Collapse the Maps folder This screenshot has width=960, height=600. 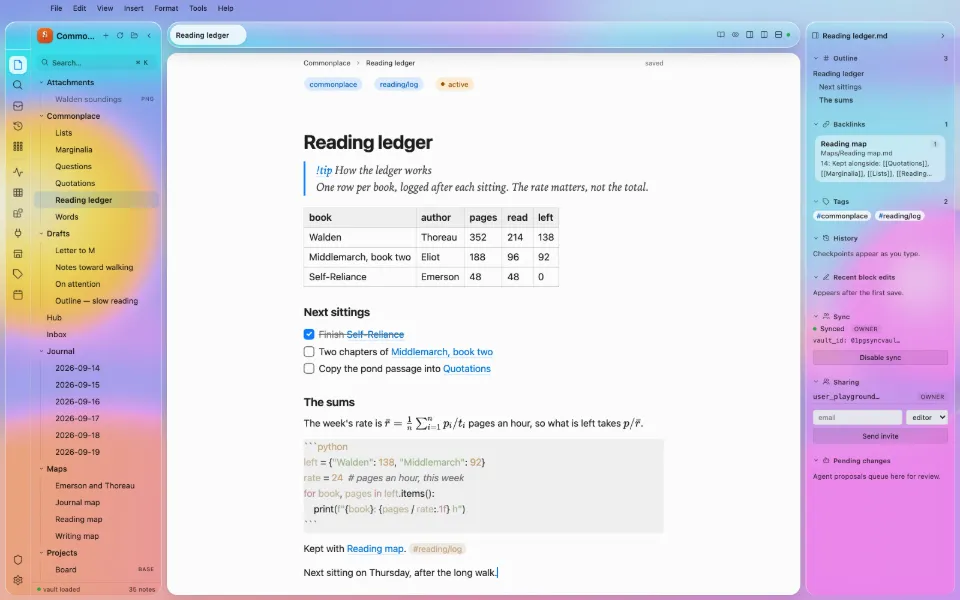point(42,469)
